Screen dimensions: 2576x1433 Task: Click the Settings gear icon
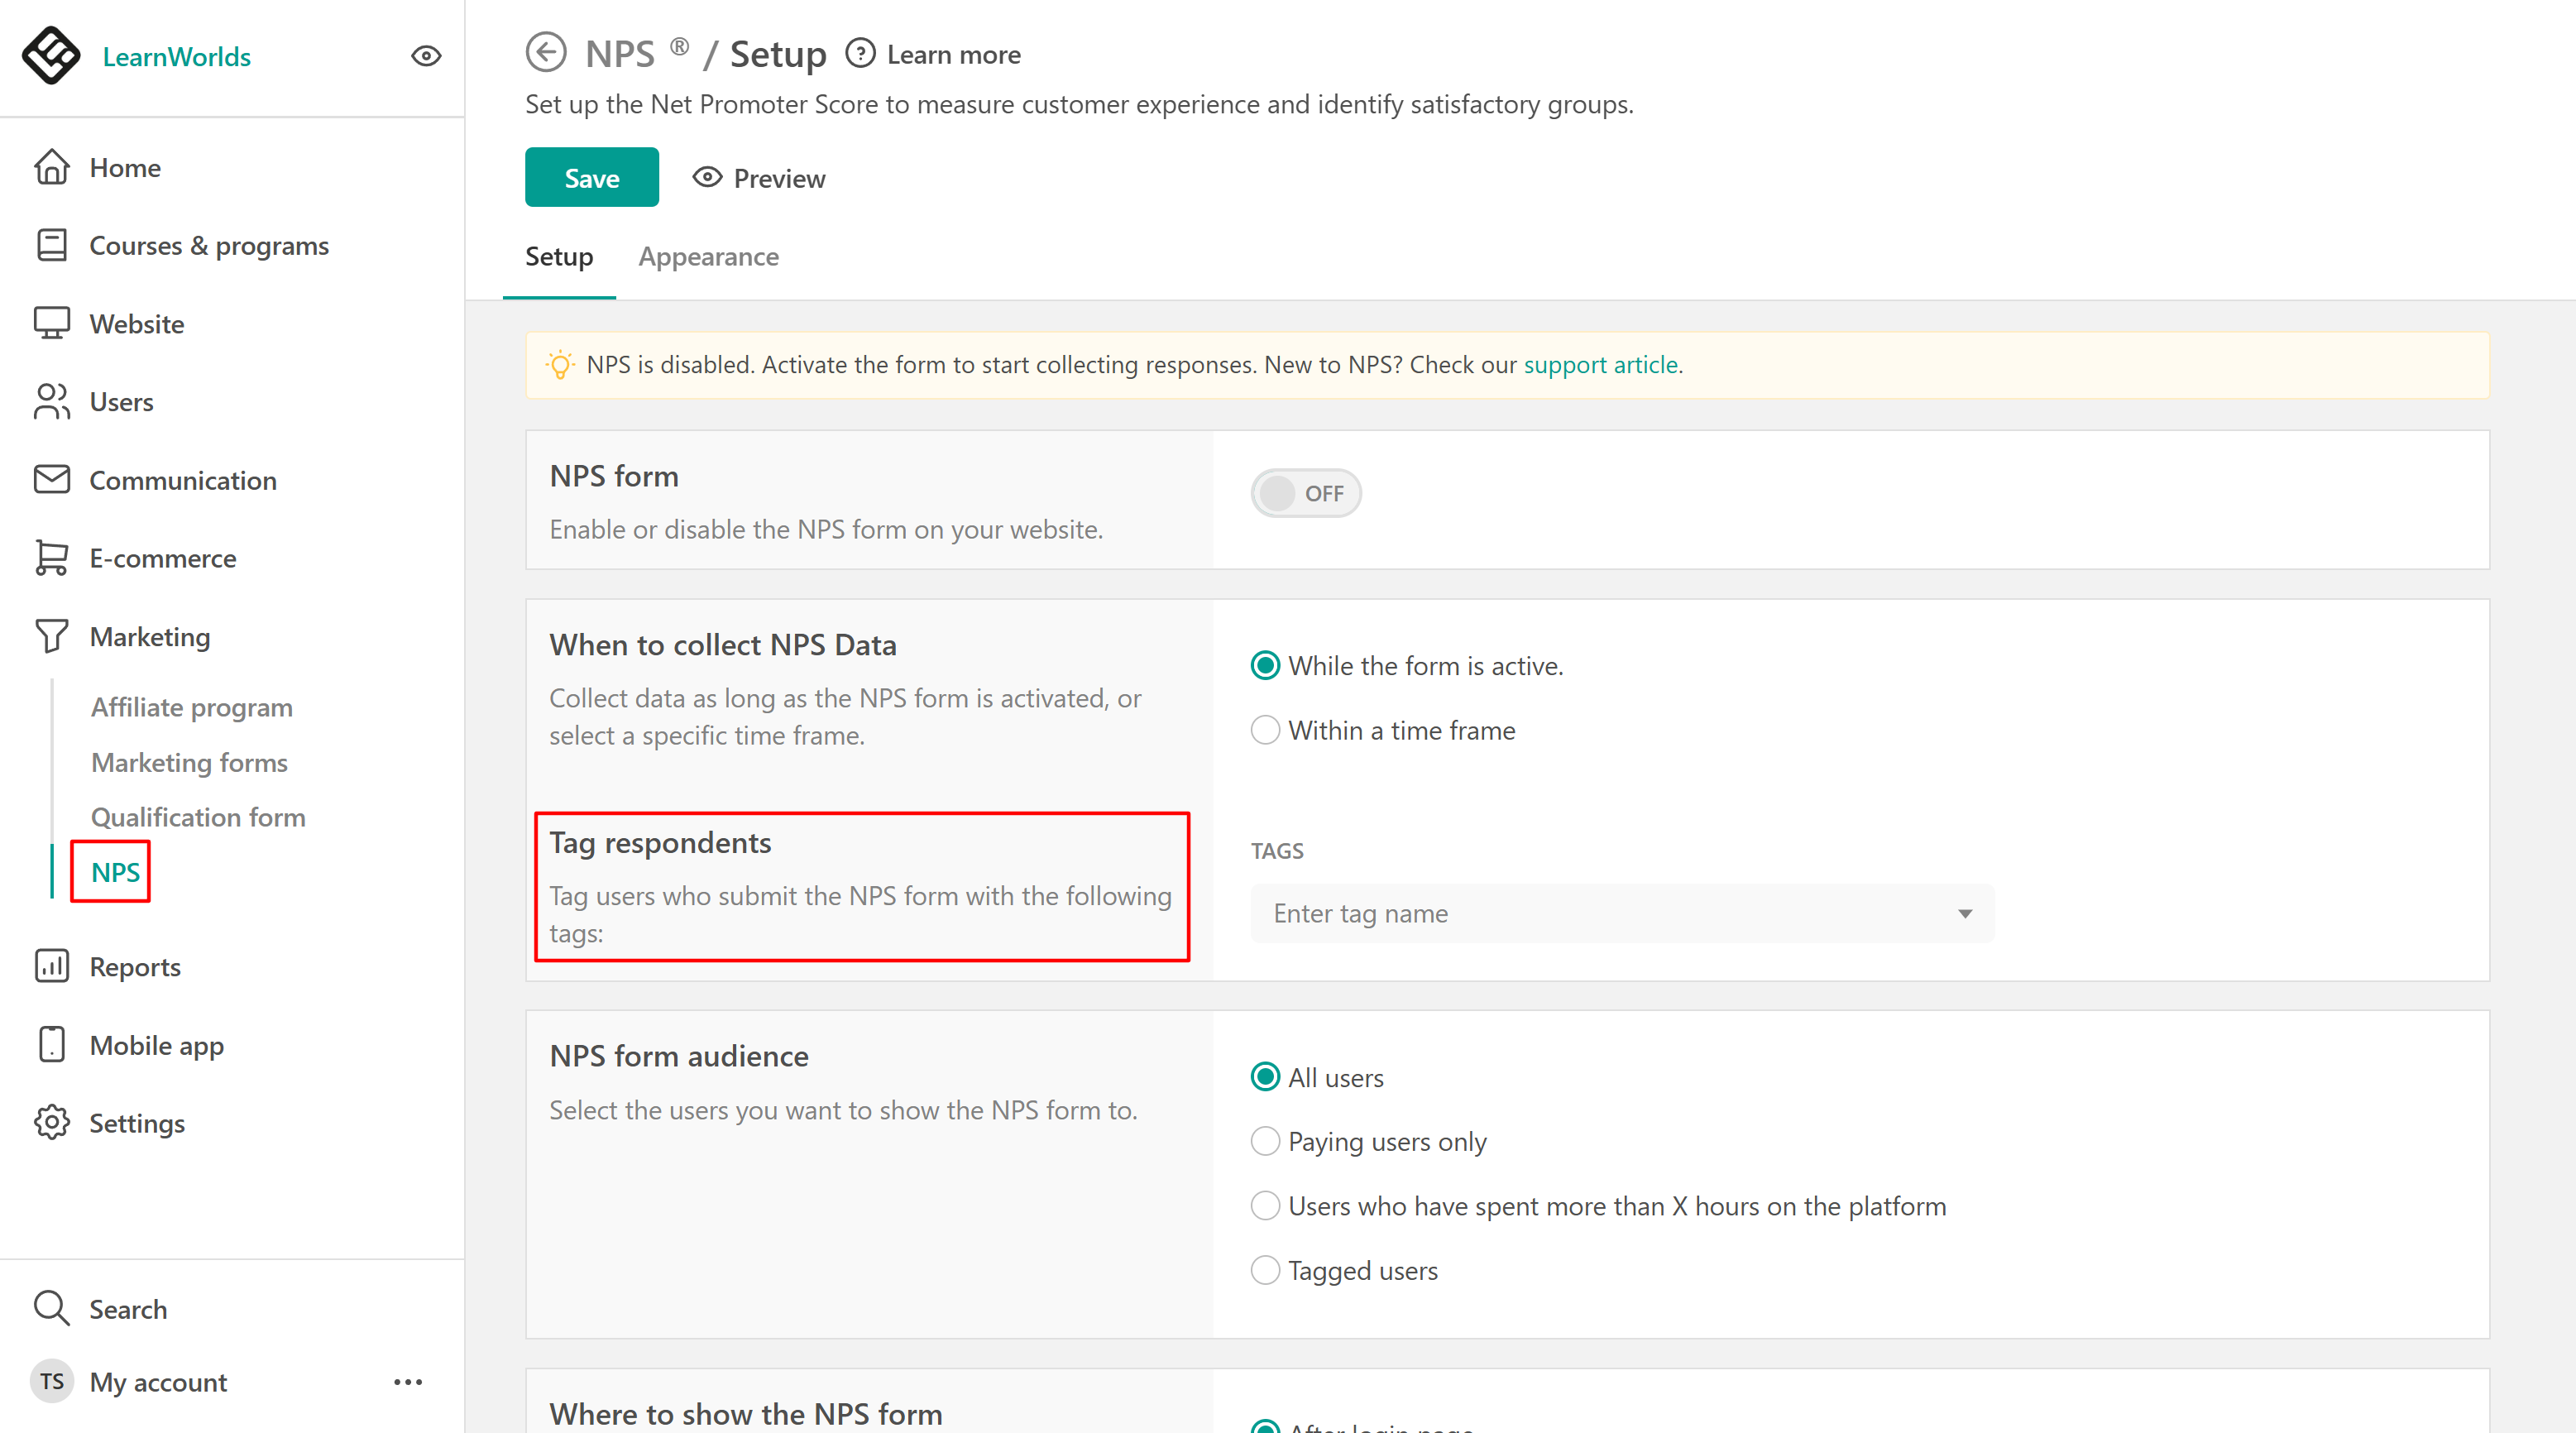52,1123
